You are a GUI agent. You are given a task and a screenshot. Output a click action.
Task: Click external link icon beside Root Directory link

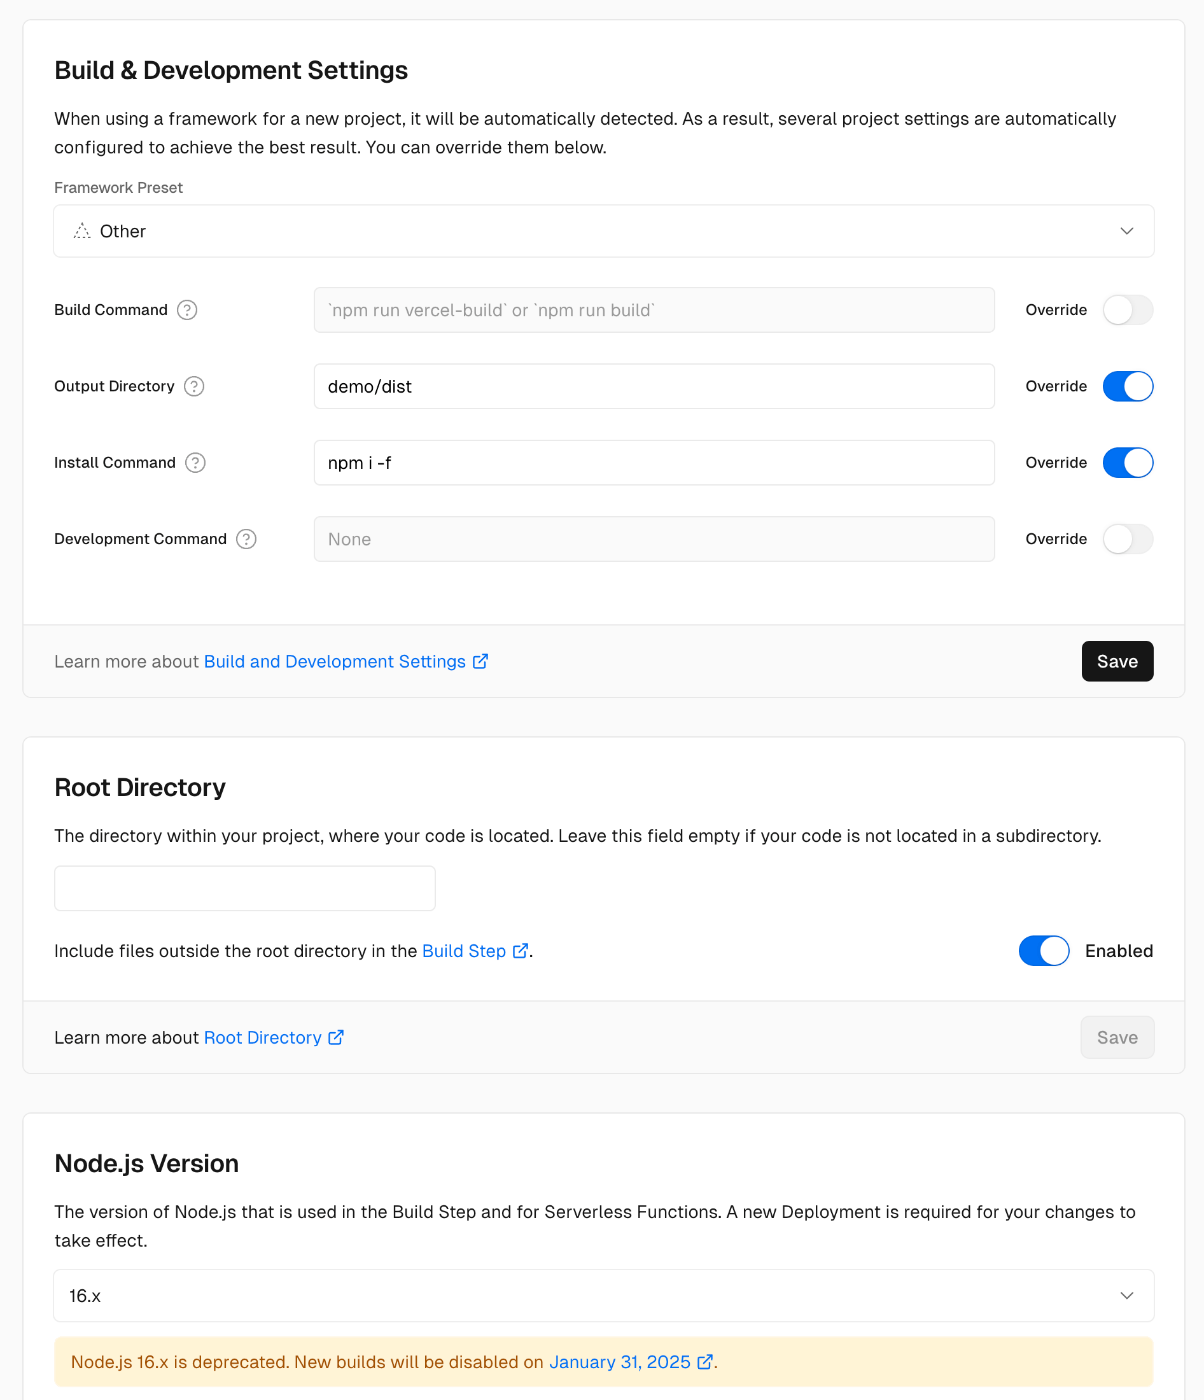tap(336, 1037)
